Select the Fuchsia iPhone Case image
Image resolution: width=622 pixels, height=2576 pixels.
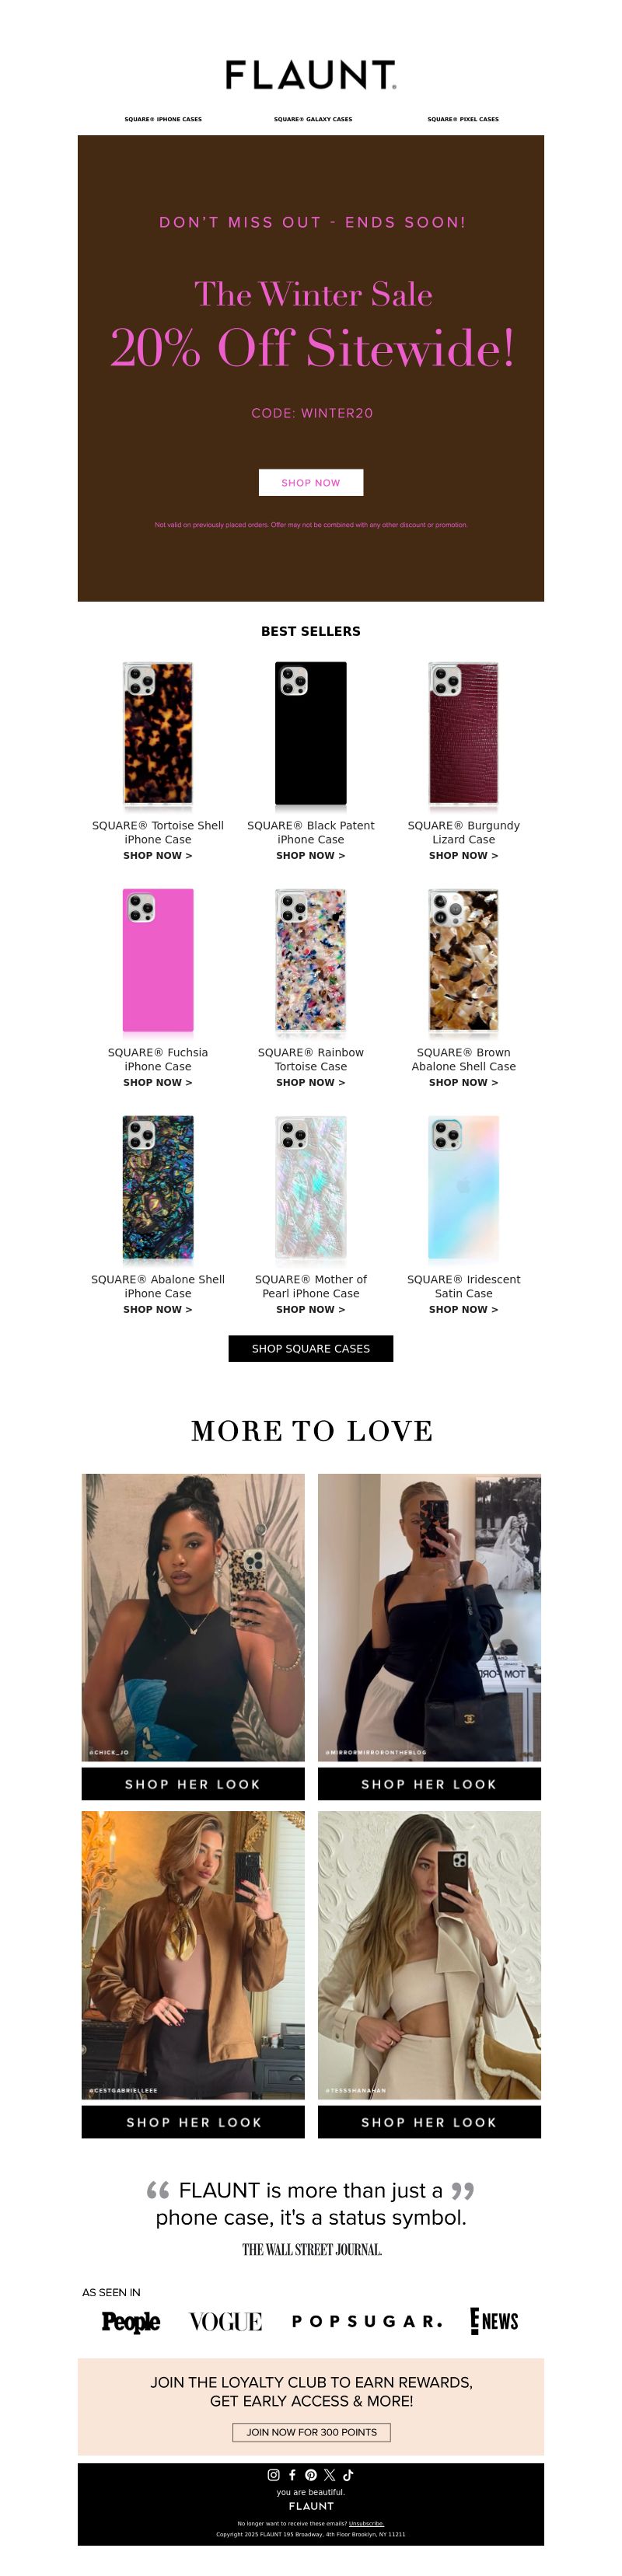coord(158,961)
